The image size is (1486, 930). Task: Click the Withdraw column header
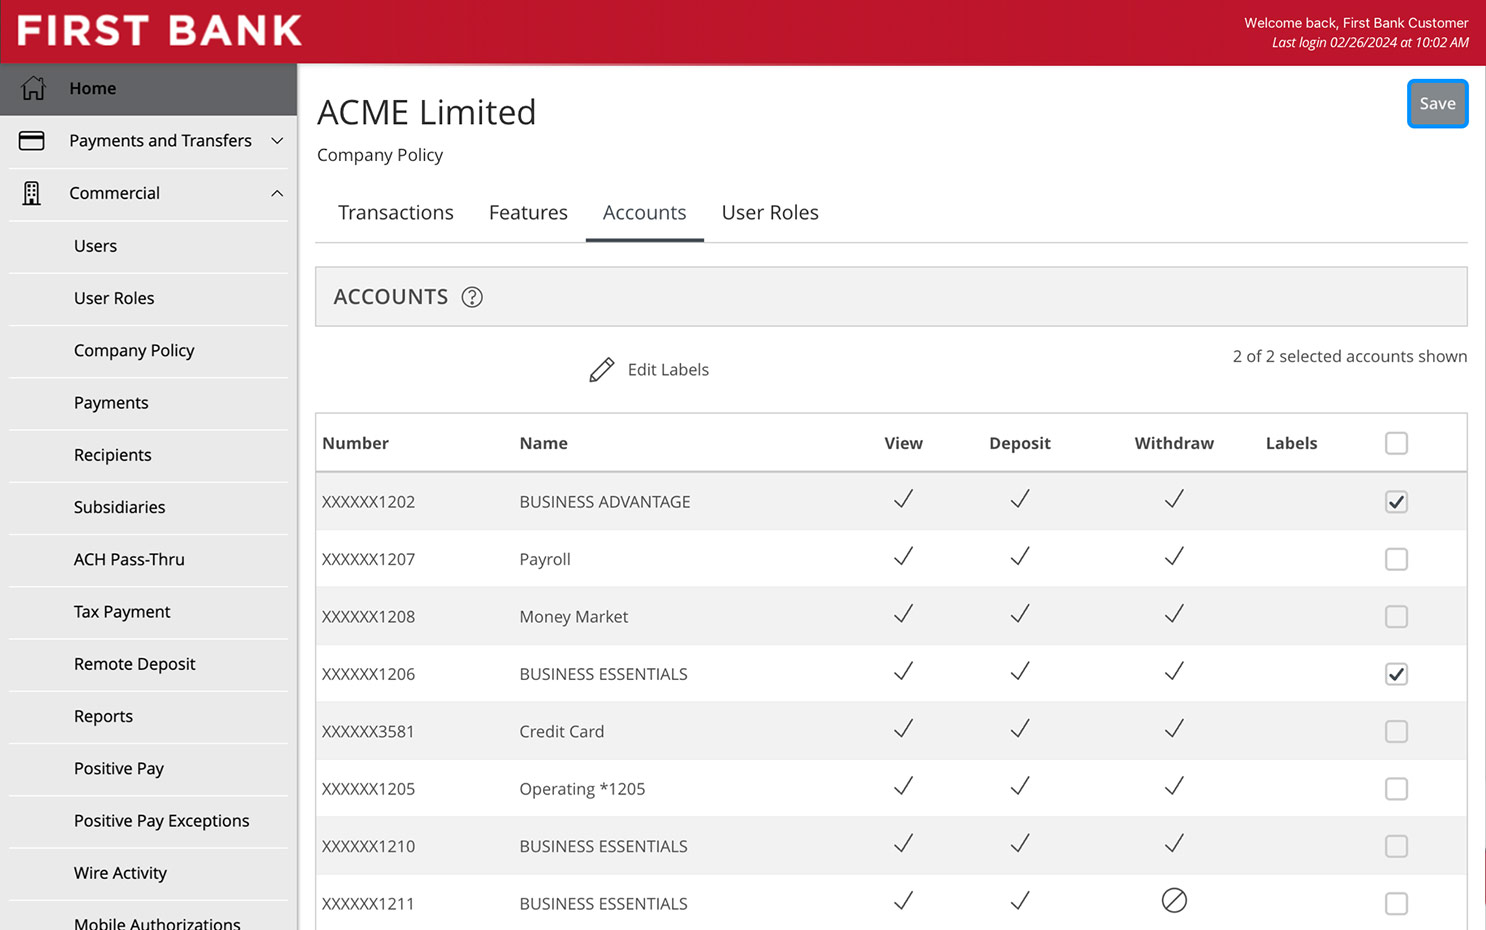pos(1174,443)
